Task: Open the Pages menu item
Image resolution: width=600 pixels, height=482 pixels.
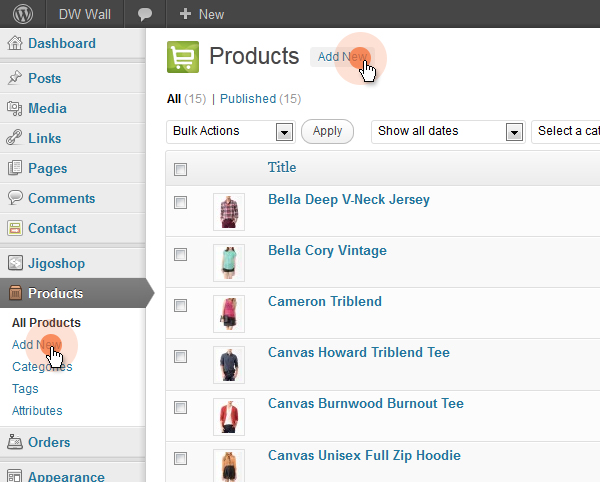Action: [x=48, y=168]
